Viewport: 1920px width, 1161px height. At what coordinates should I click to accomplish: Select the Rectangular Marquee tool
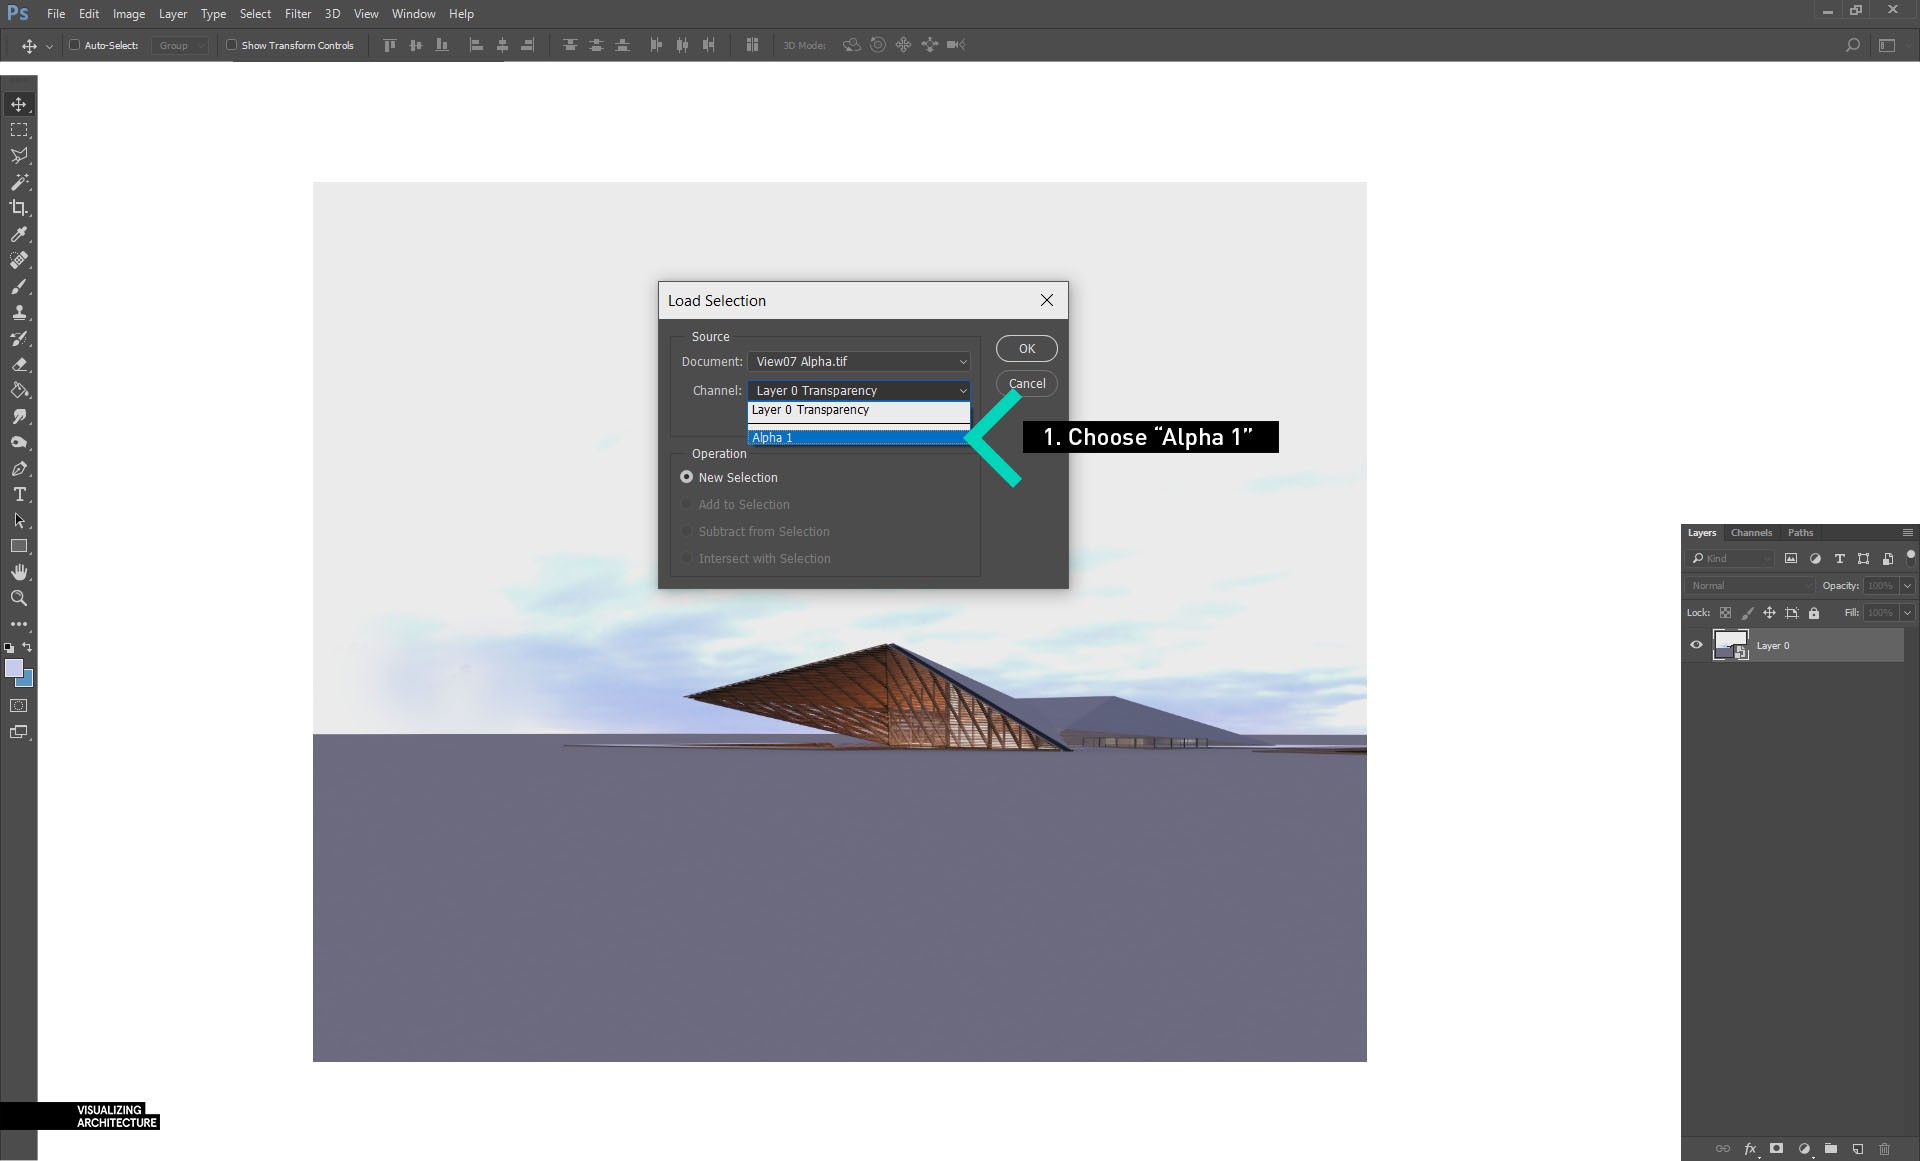click(x=19, y=130)
